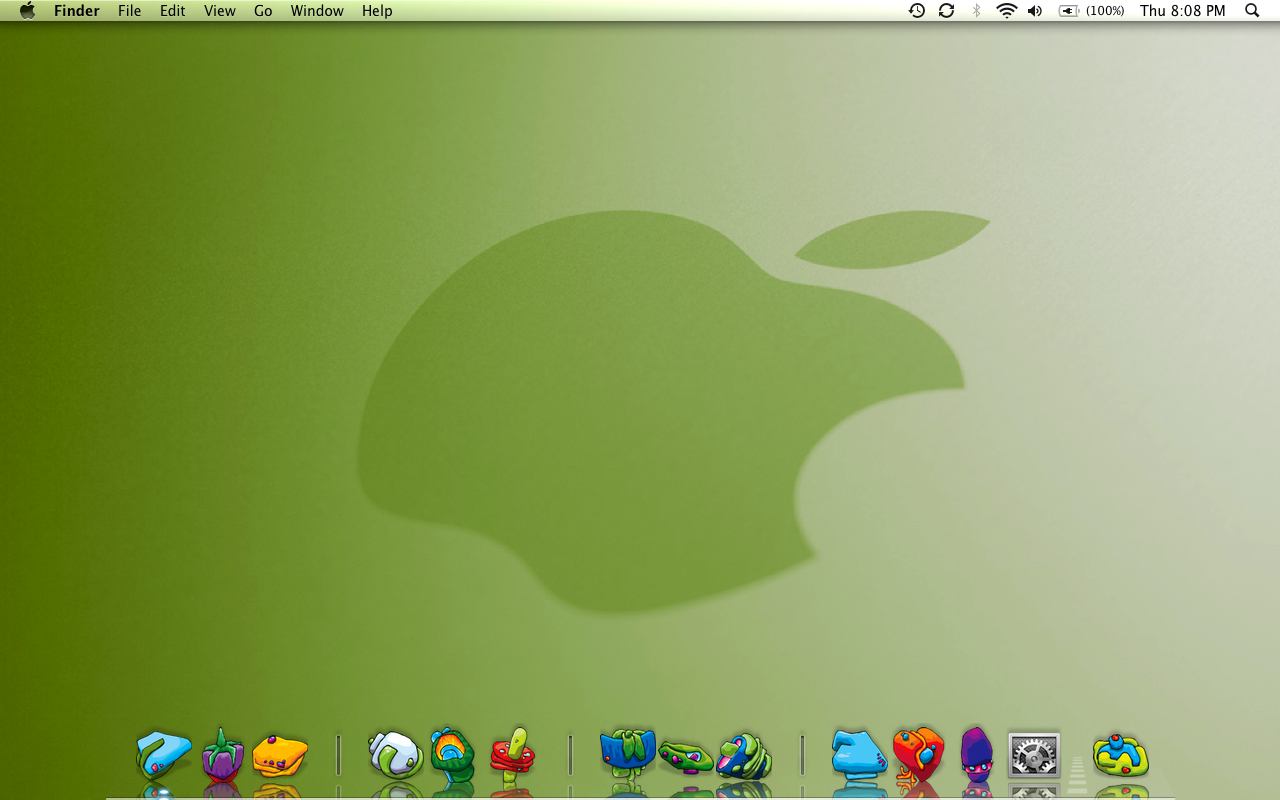This screenshot has width=1280, height=800.
Task: Open the yellow-green blob icon at dock end
Action: click(1121, 755)
